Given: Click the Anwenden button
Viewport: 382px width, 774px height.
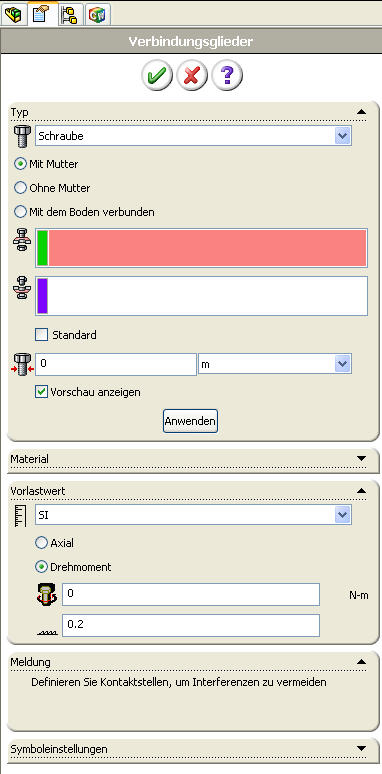Looking at the screenshot, I should [x=190, y=422].
